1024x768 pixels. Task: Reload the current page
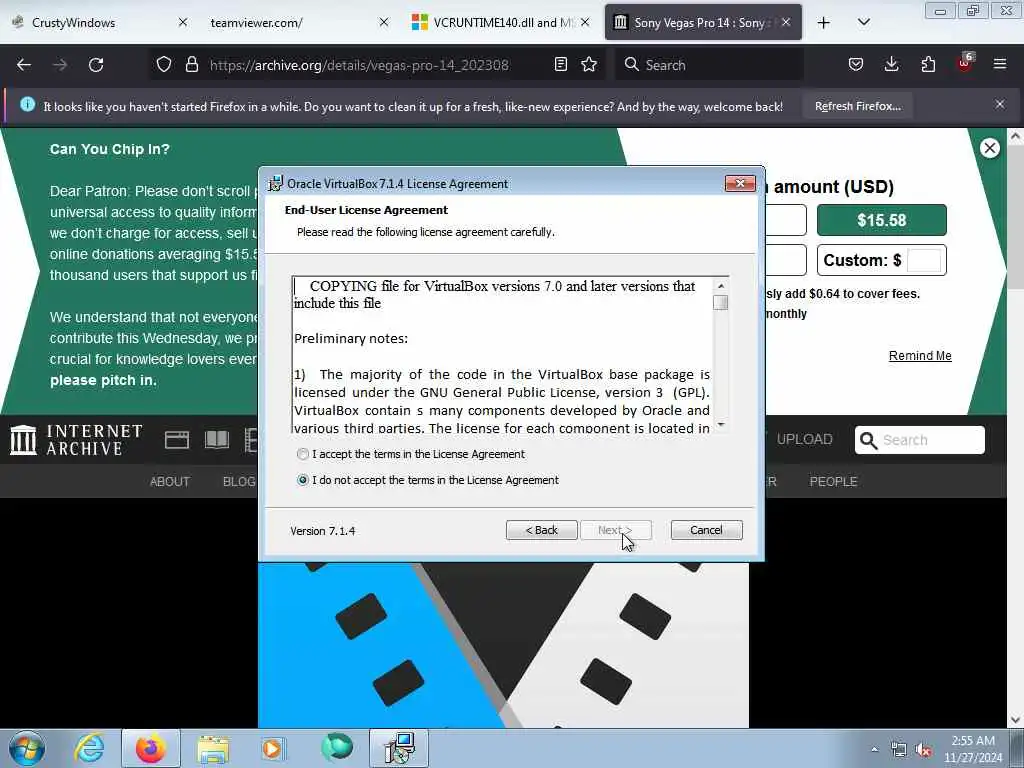pyautogui.click(x=96, y=65)
